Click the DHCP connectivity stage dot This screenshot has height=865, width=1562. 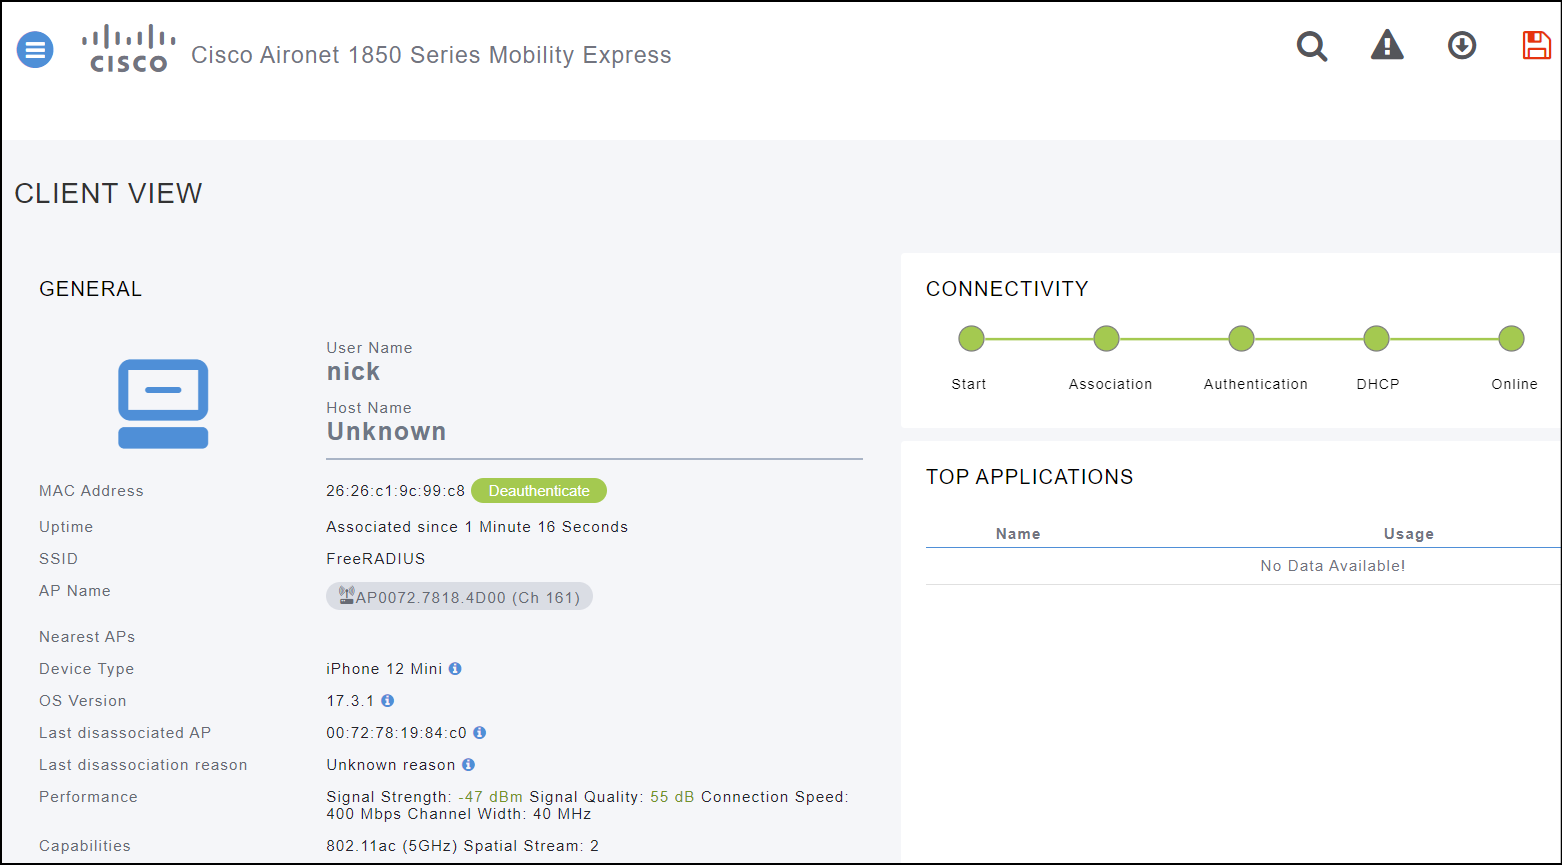tap(1376, 339)
